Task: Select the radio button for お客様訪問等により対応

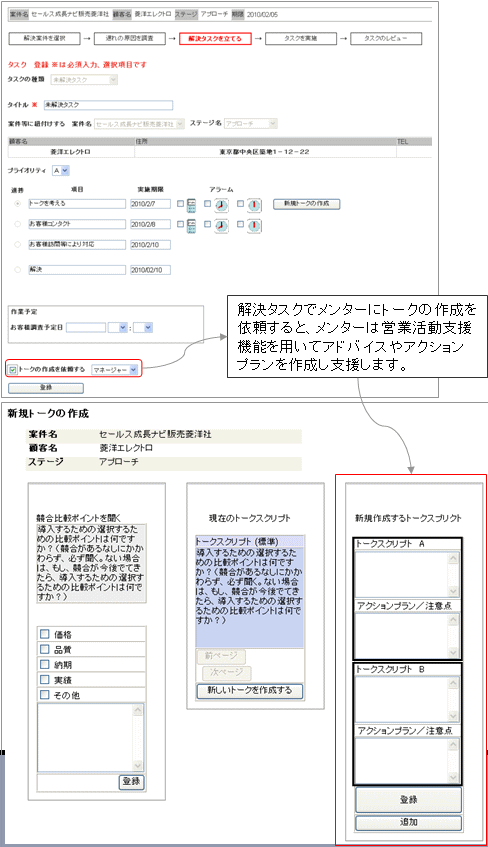Action: (17, 245)
